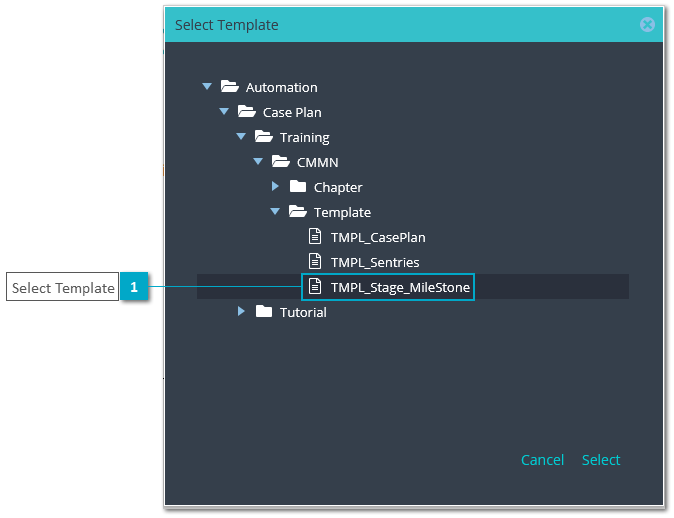
Task: Click the Case Plan folder icon
Action: click(247, 111)
